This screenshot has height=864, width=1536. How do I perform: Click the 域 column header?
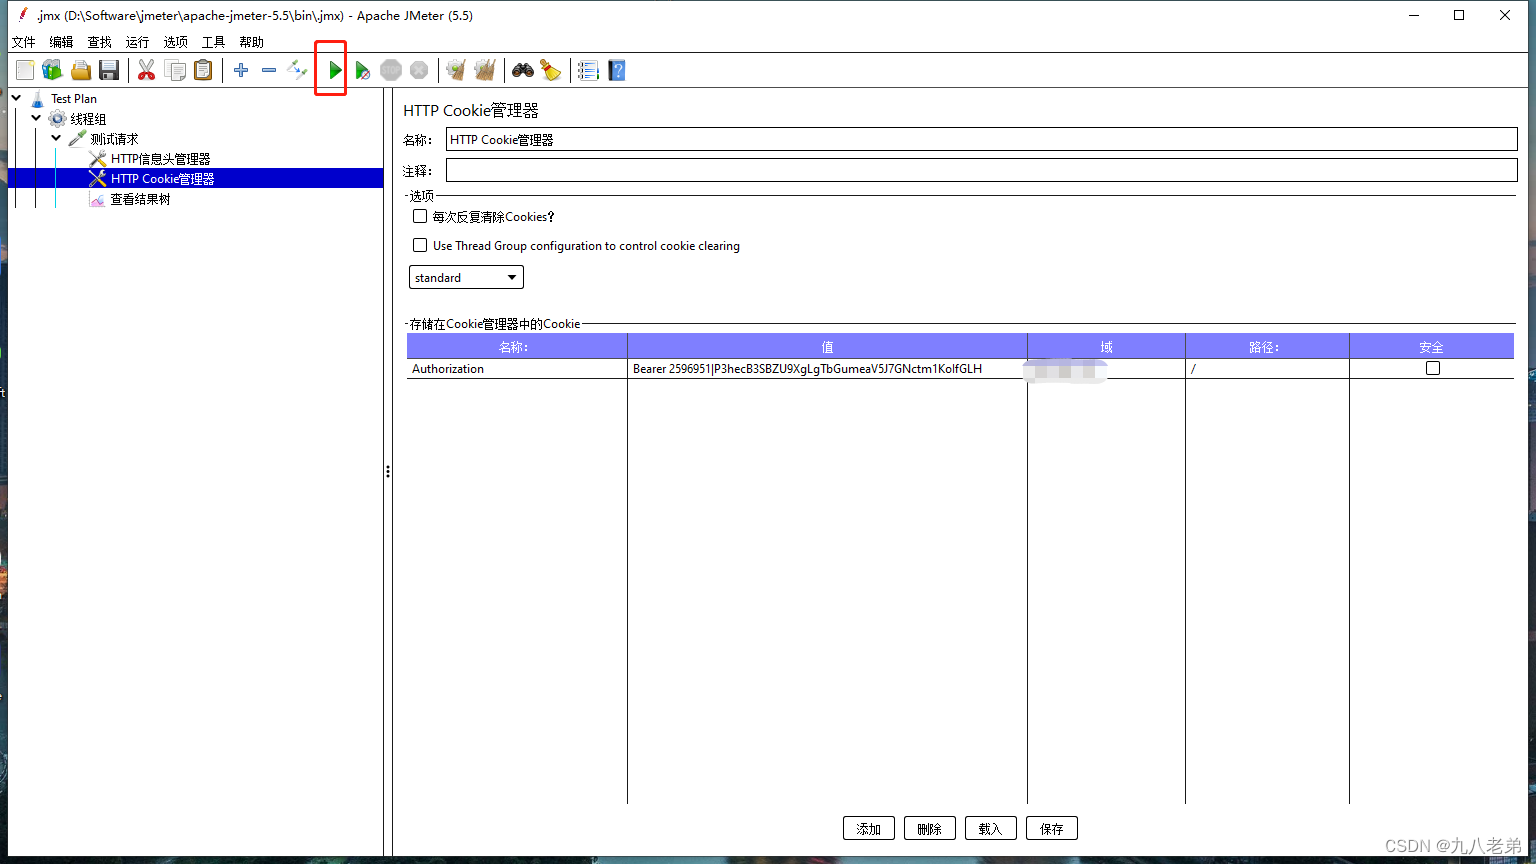[x=1106, y=347]
